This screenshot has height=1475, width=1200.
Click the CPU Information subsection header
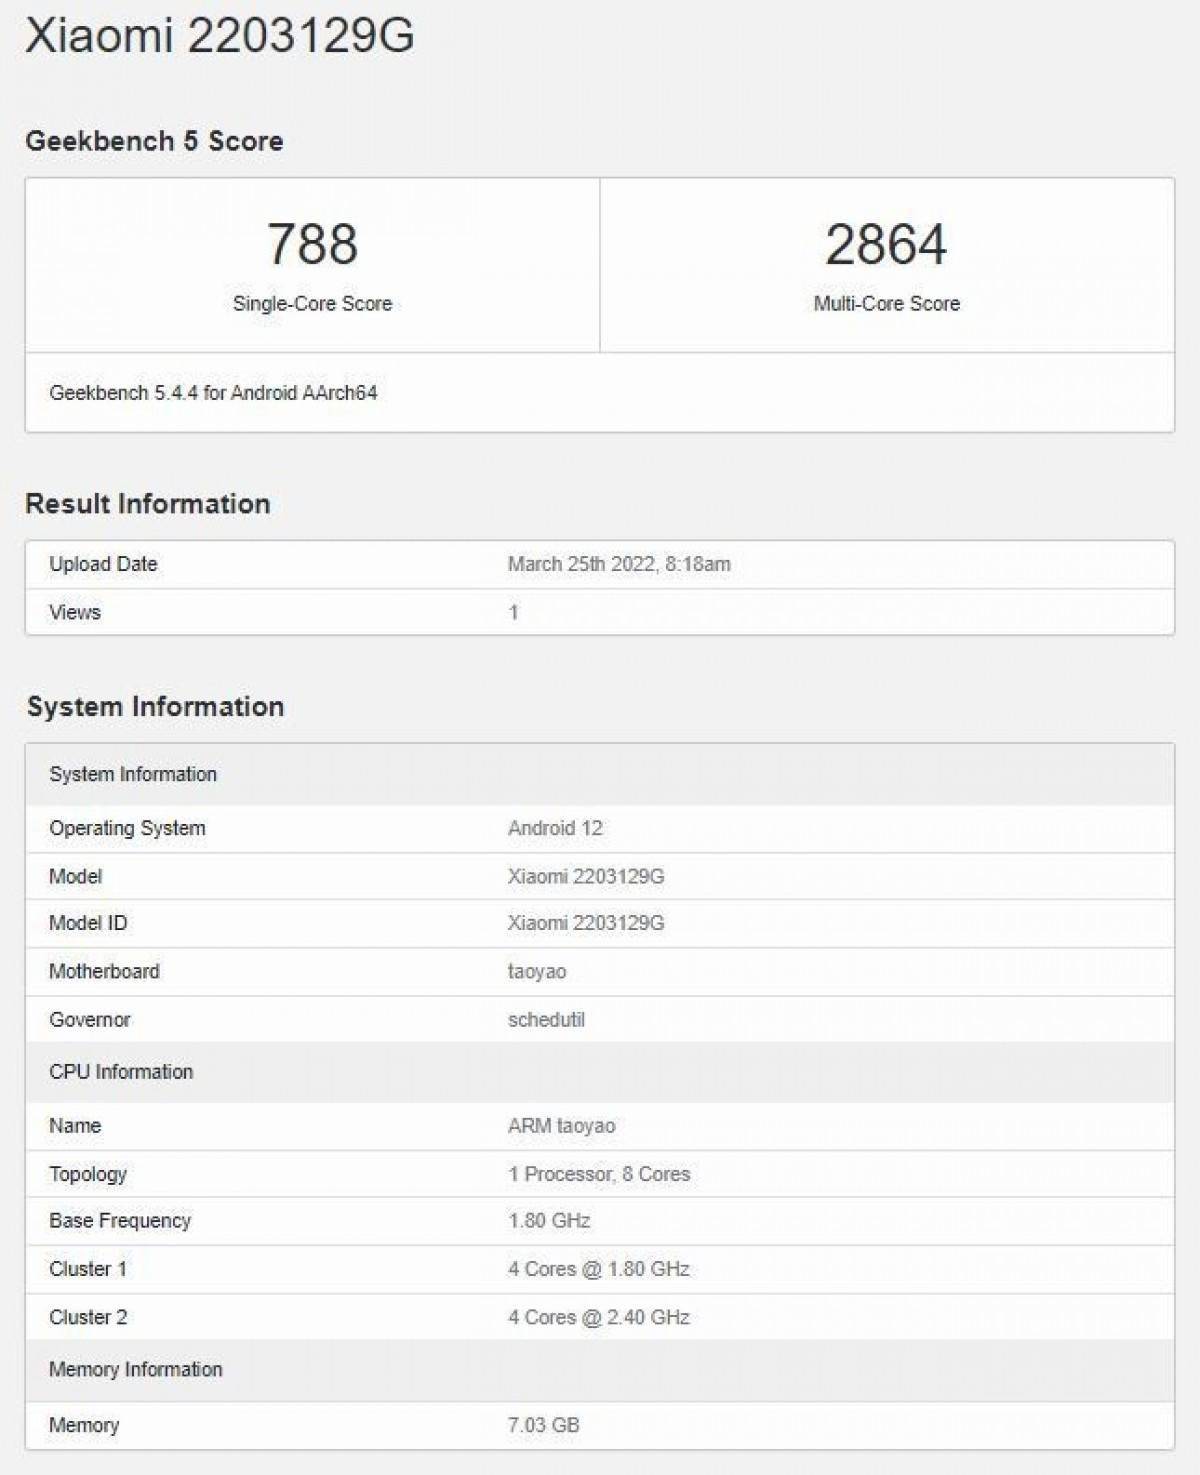pos(122,1071)
